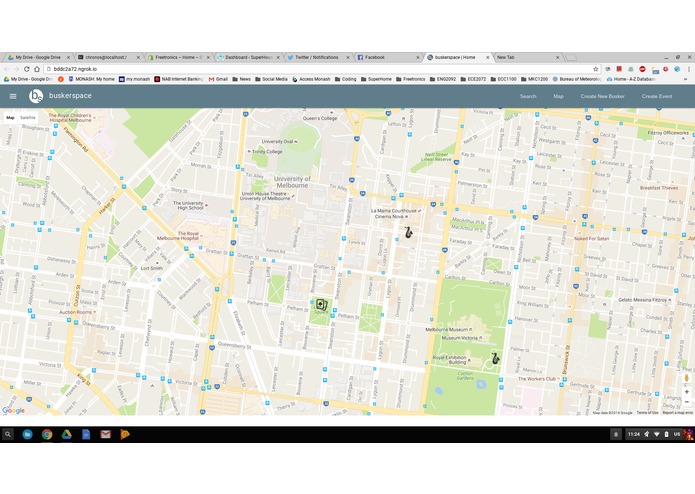Image resolution: width=695 pixels, height=494 pixels.
Task: Select saxophone busker marker near Royal Exhibition Building
Action: (x=496, y=358)
